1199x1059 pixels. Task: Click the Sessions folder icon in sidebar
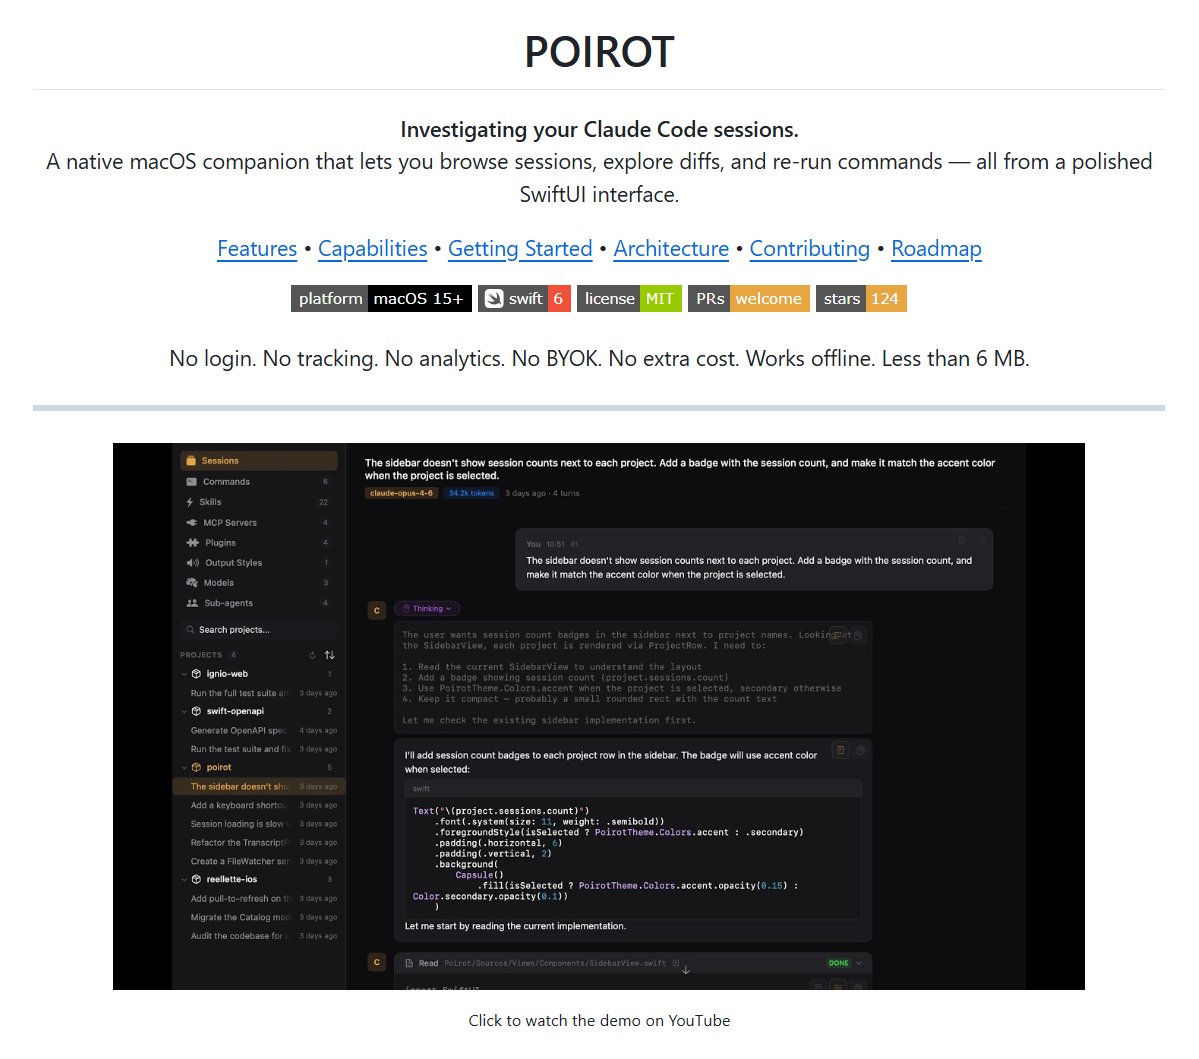[x=191, y=460]
